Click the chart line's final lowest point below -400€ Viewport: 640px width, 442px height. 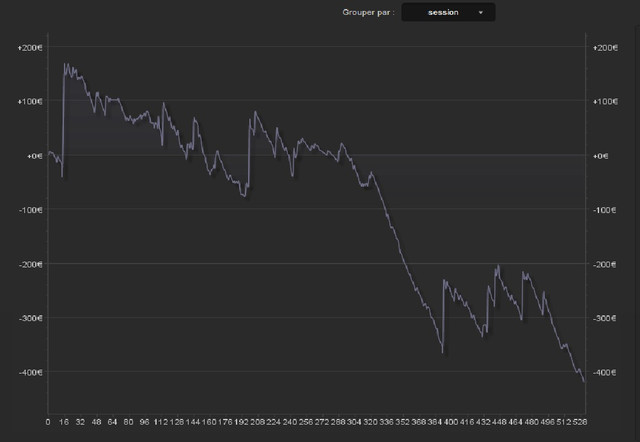tap(584, 382)
